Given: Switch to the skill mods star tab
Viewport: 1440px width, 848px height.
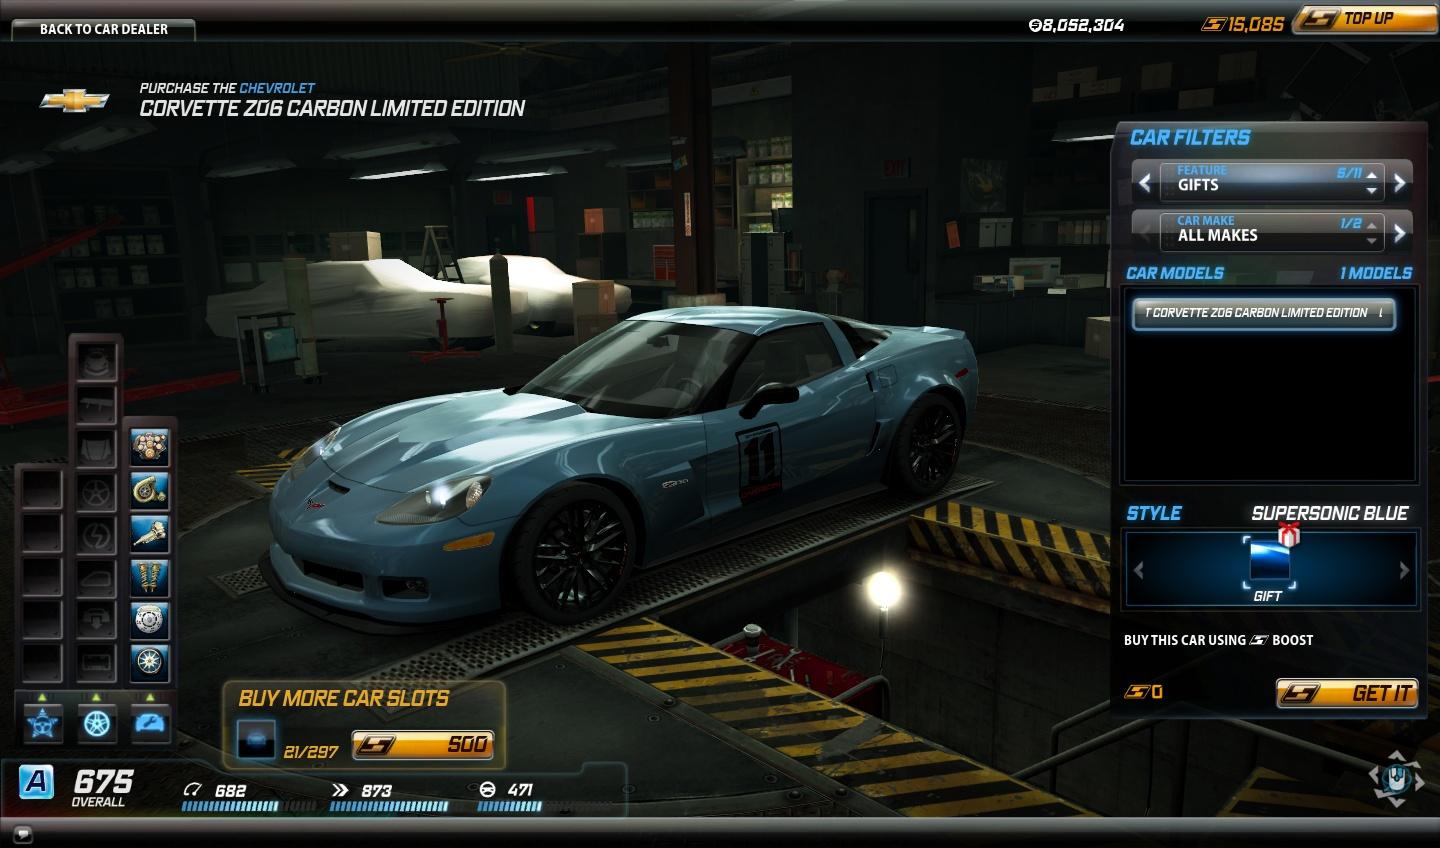Looking at the screenshot, I should coord(43,722).
